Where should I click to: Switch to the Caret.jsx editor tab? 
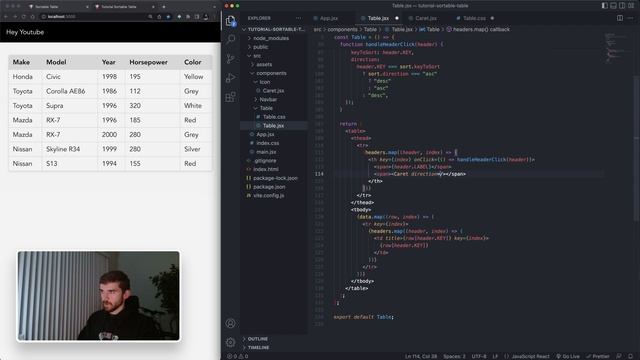426,18
